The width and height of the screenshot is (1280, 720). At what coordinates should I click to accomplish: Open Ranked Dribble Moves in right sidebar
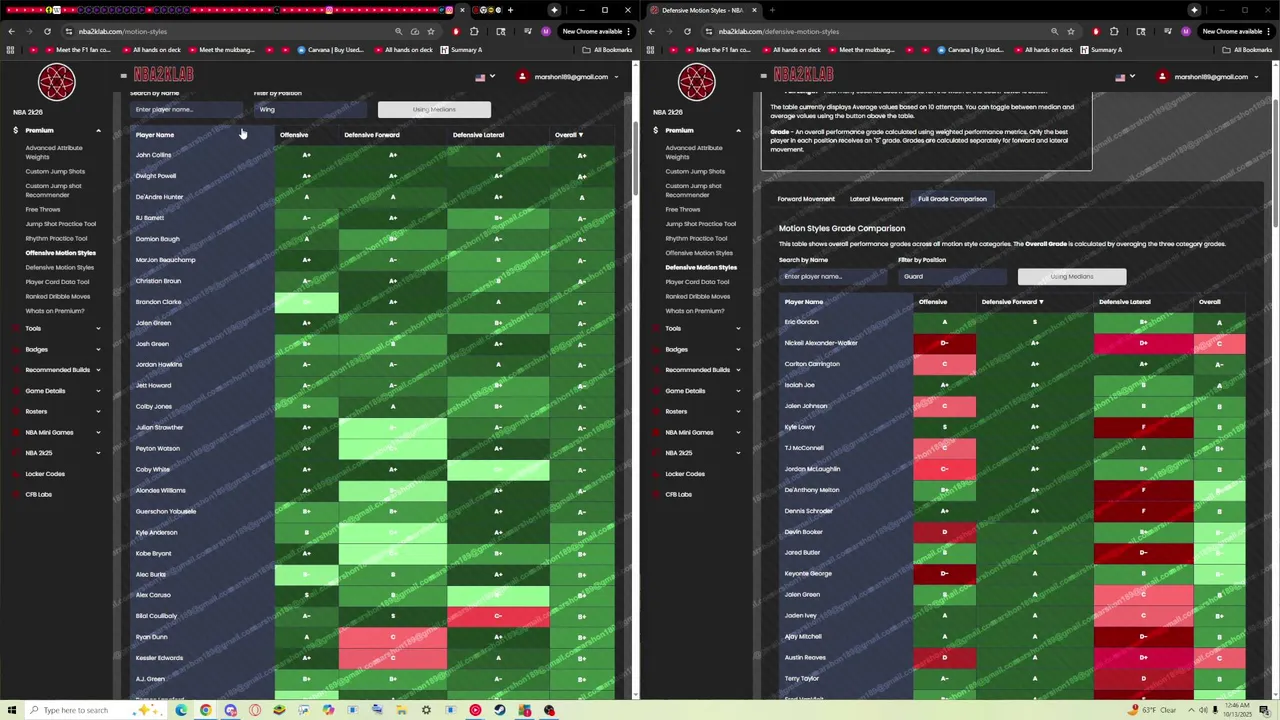[697, 296]
